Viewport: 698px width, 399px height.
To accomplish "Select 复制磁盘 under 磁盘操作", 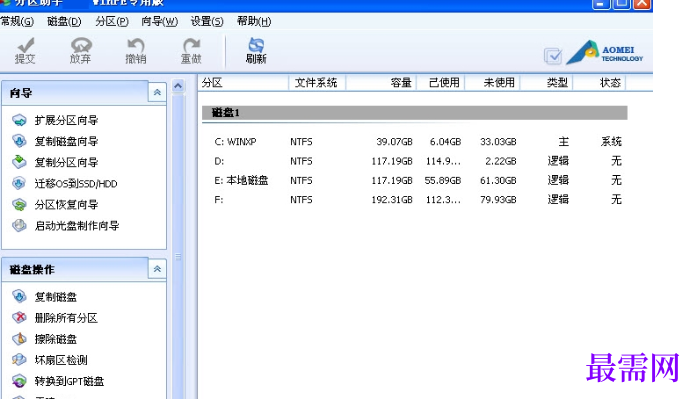I will [x=56, y=297].
